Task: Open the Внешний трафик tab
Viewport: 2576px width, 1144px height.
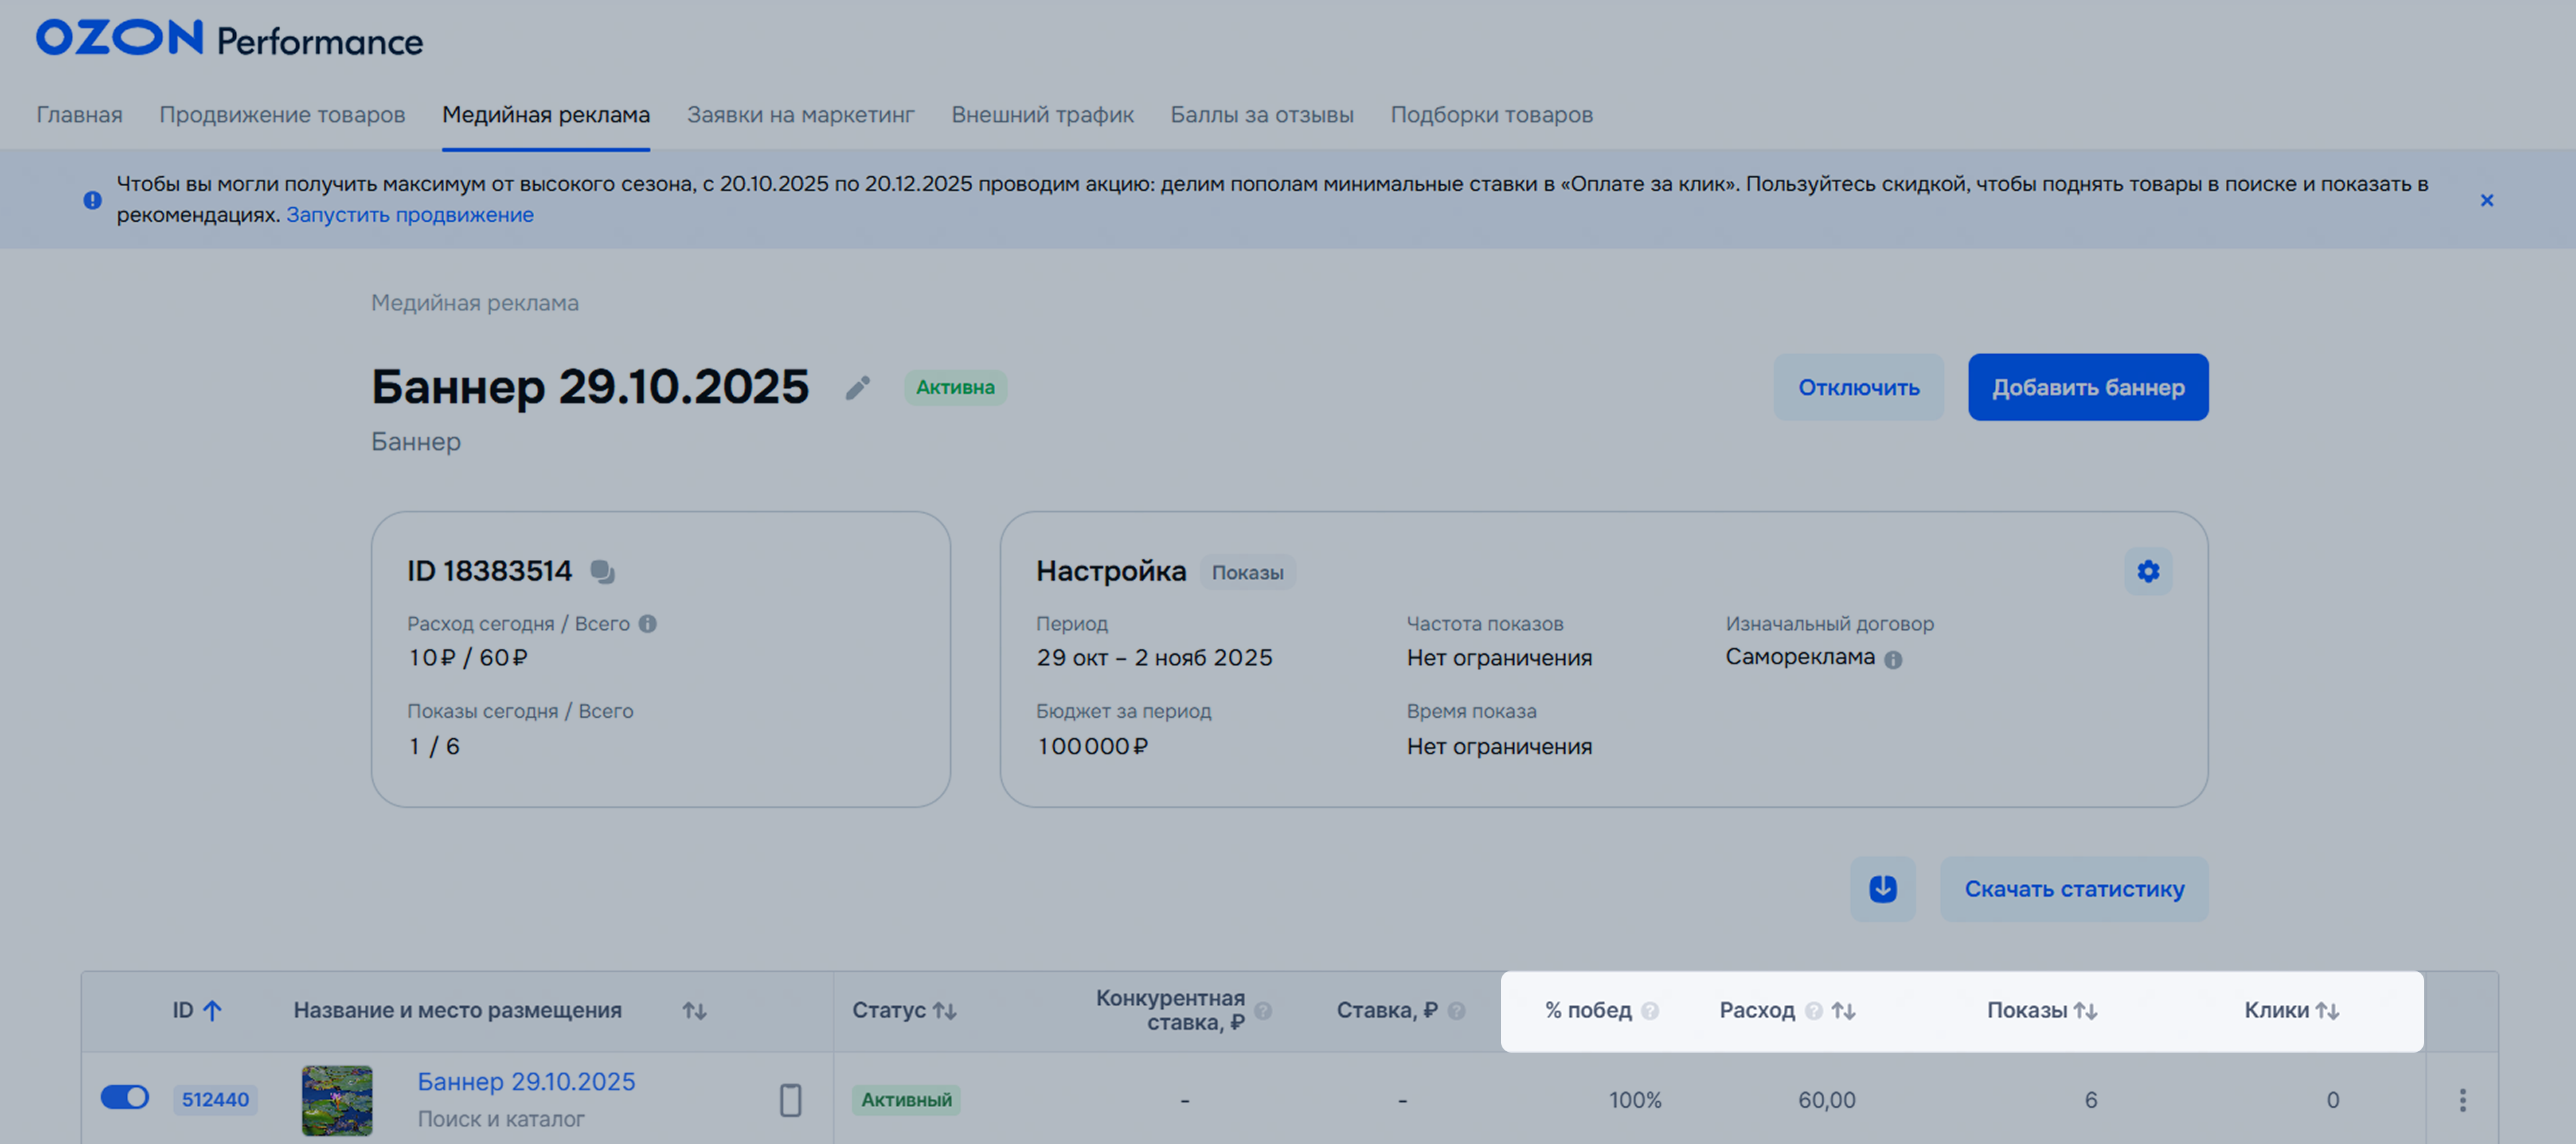Action: [1042, 115]
